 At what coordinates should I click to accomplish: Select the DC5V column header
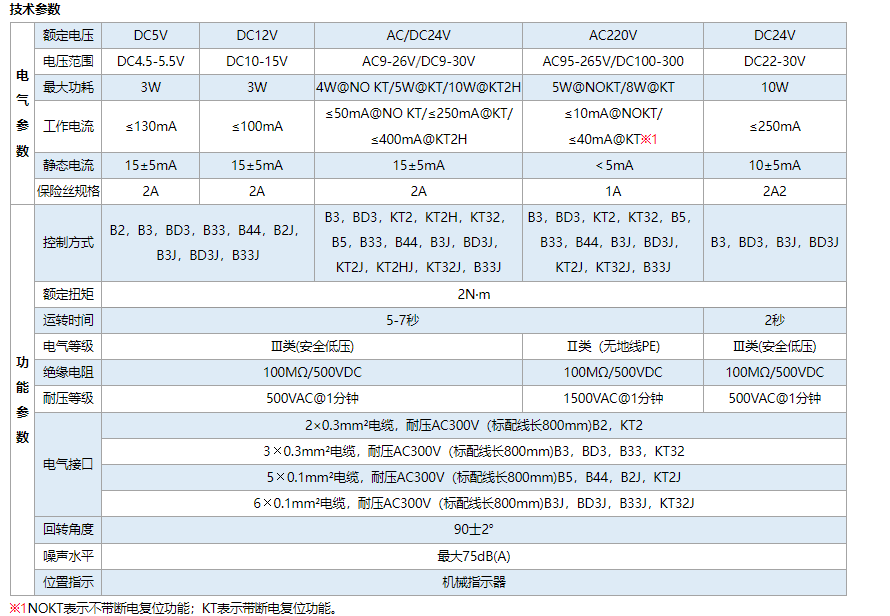coord(150,35)
